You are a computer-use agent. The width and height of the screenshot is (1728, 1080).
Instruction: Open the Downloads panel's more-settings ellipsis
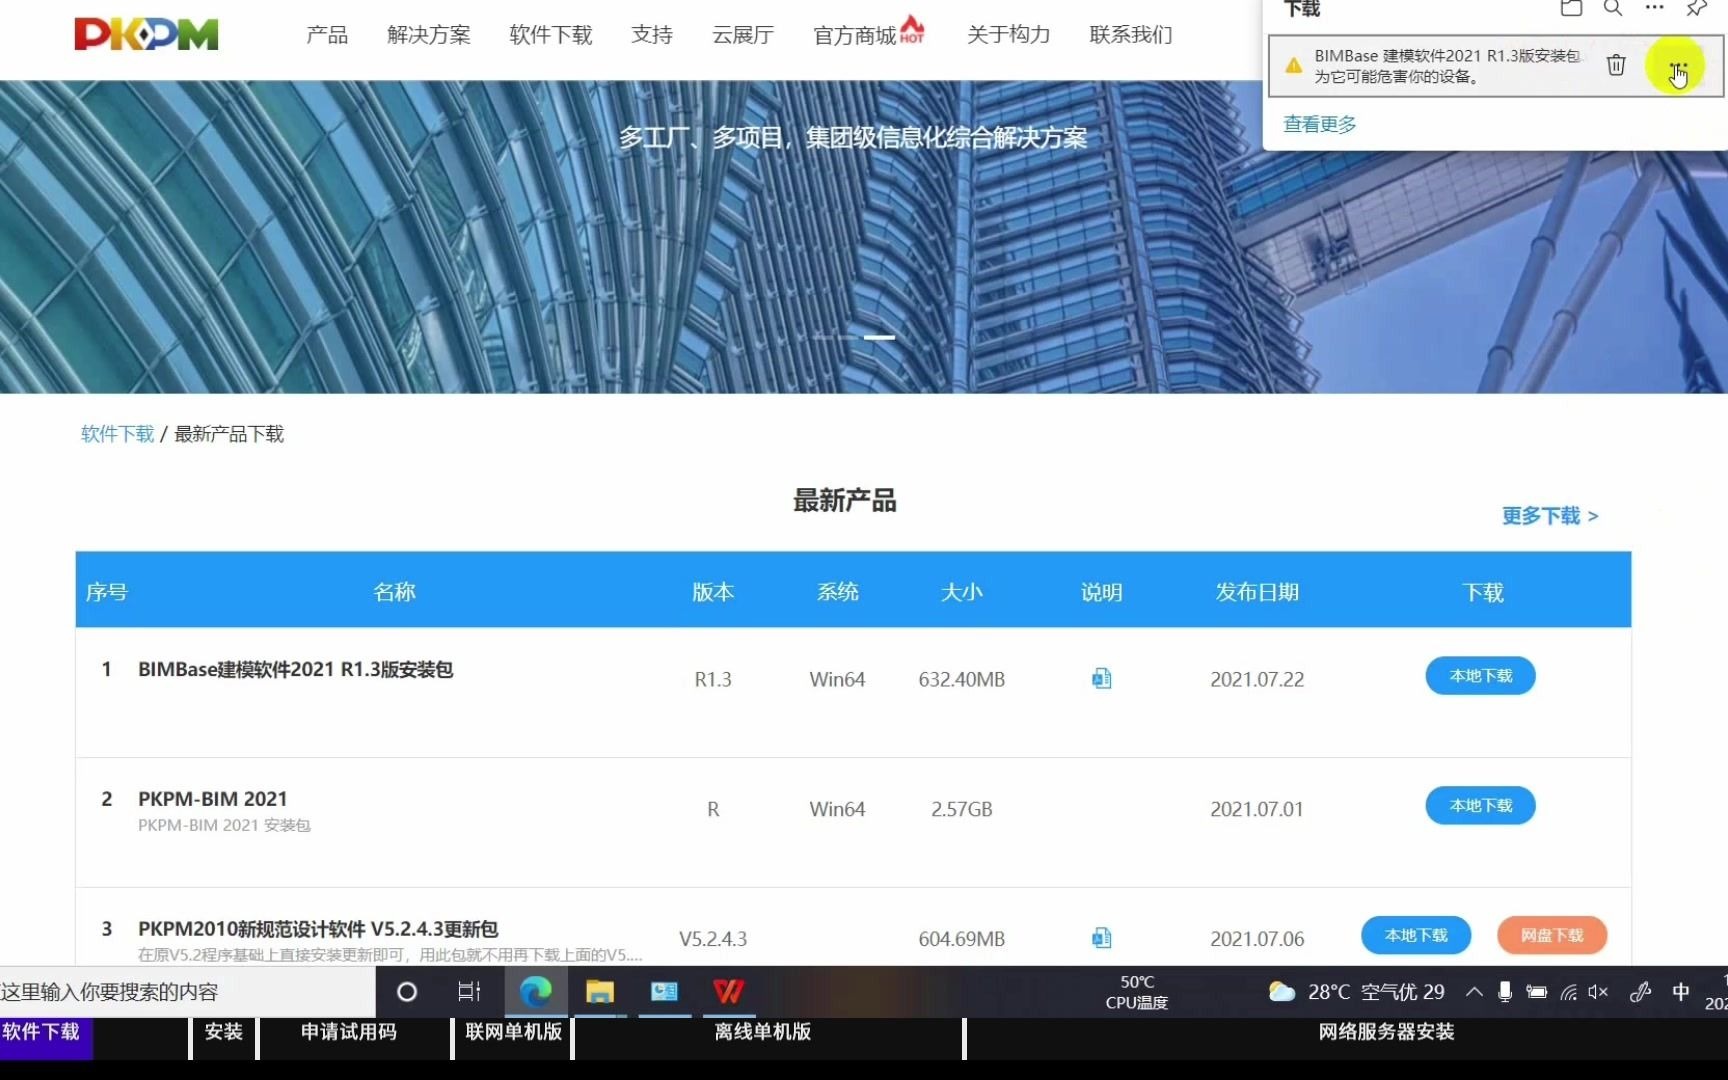(1655, 8)
